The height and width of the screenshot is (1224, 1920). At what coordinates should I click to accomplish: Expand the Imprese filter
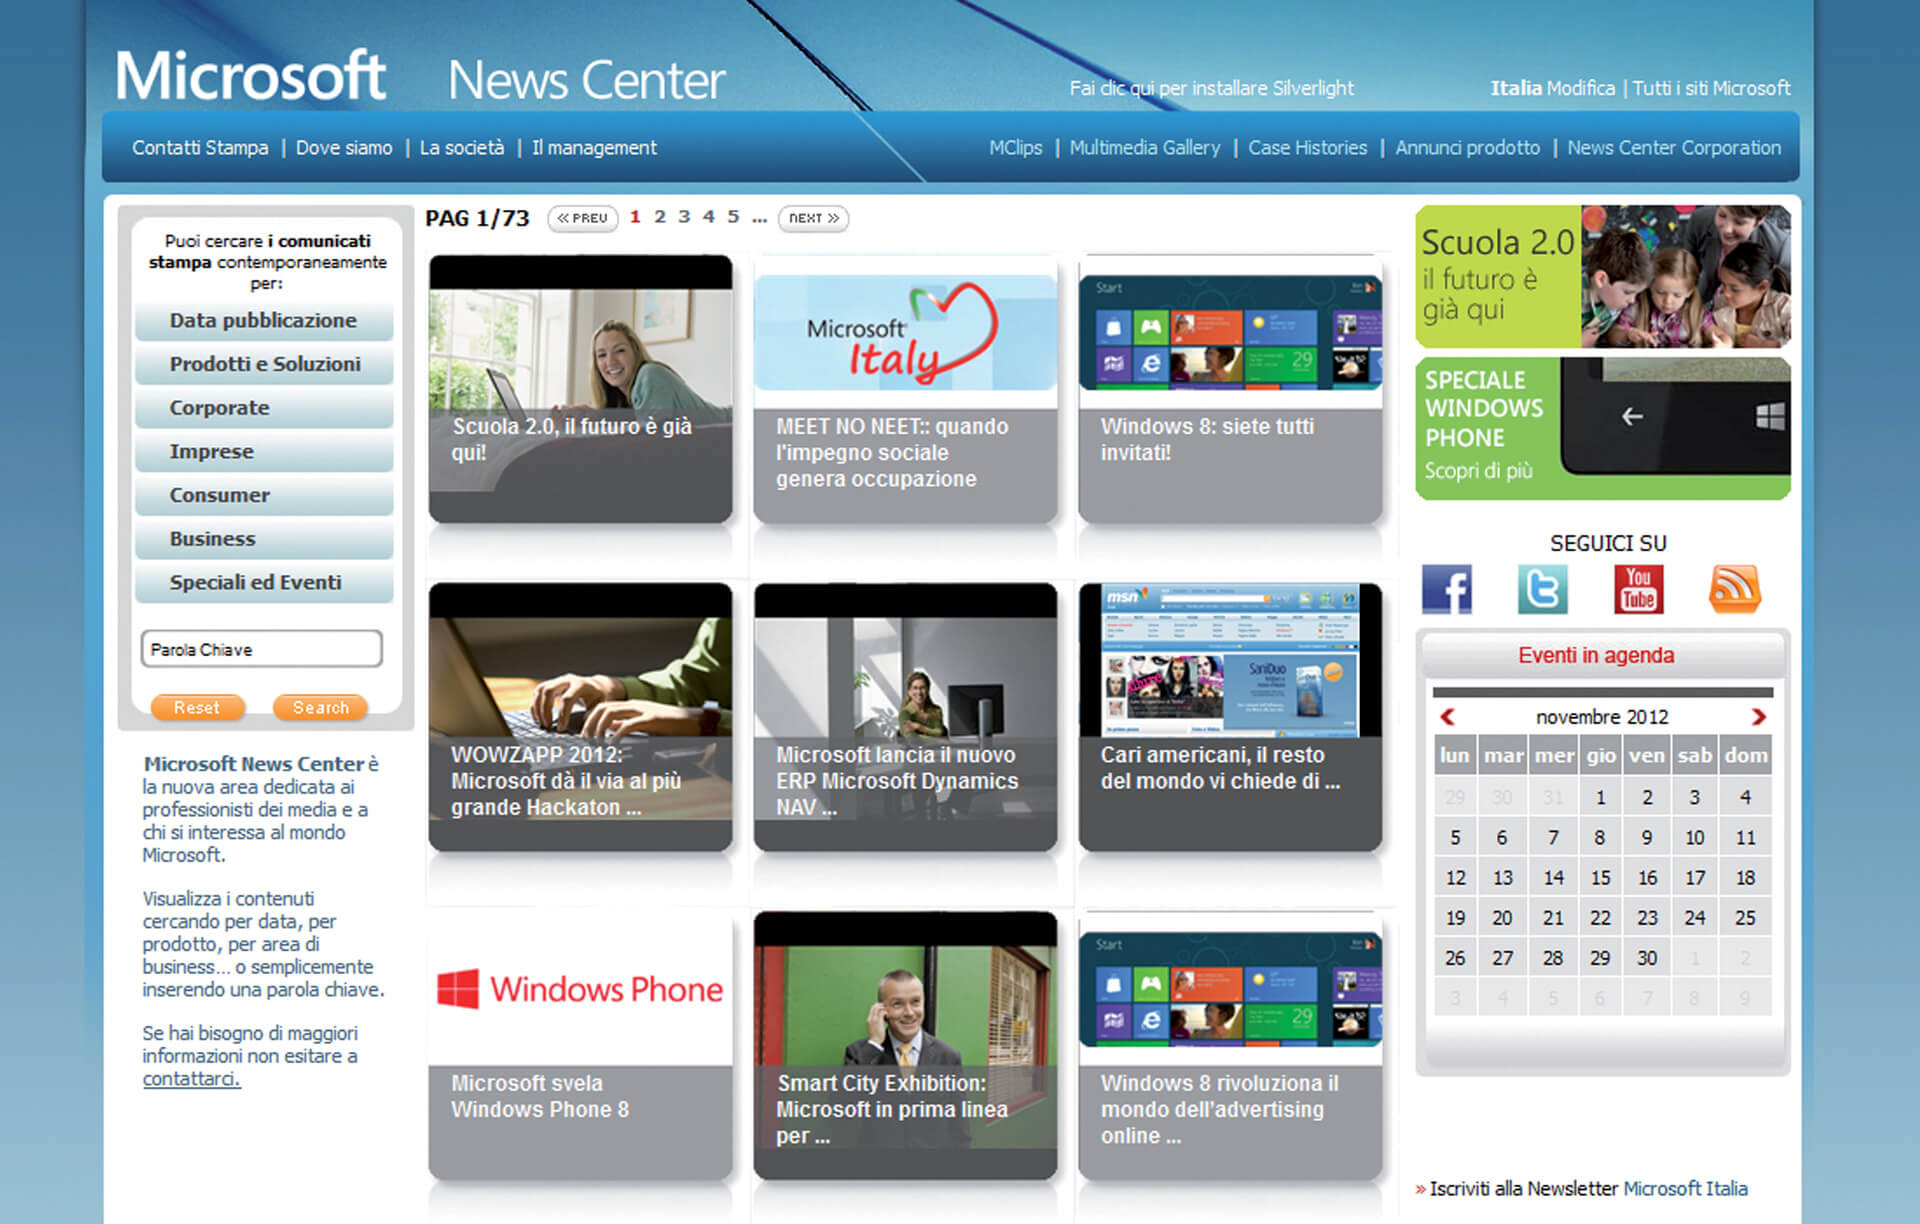pyautogui.click(x=264, y=452)
